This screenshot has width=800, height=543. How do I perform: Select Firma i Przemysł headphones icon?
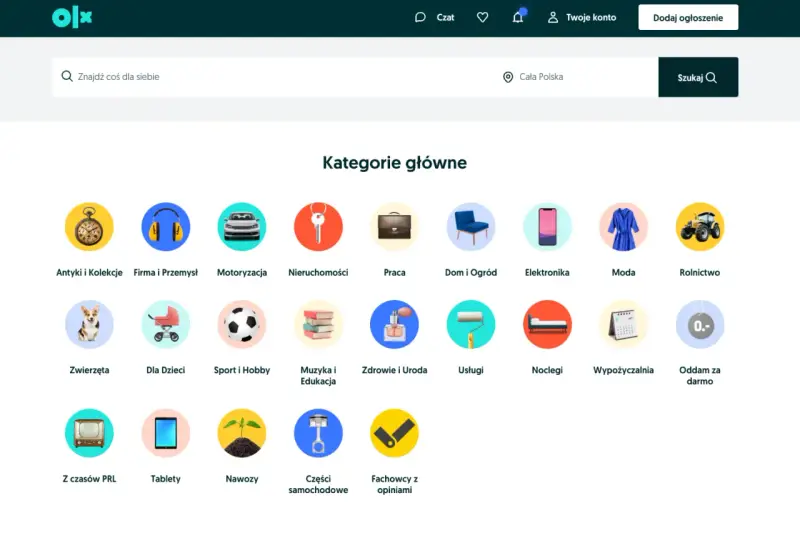tap(166, 227)
